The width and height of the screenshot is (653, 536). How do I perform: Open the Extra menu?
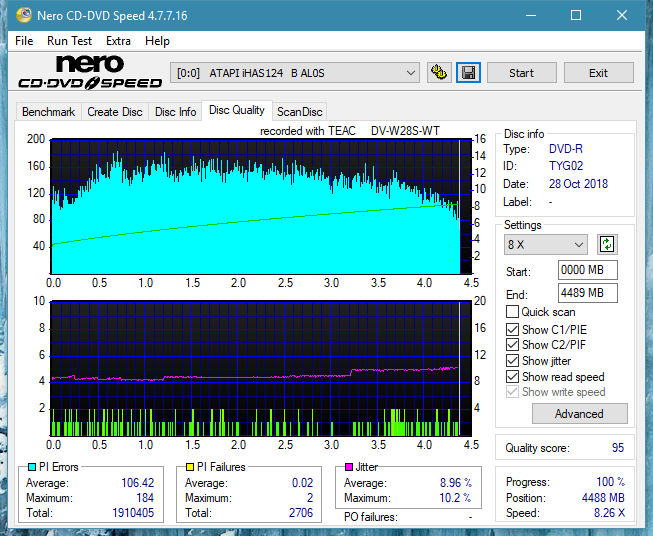pos(118,41)
